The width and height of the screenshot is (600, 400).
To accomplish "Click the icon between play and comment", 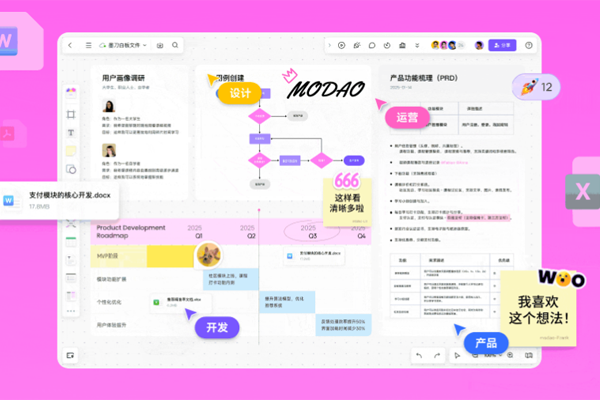I will click(357, 45).
